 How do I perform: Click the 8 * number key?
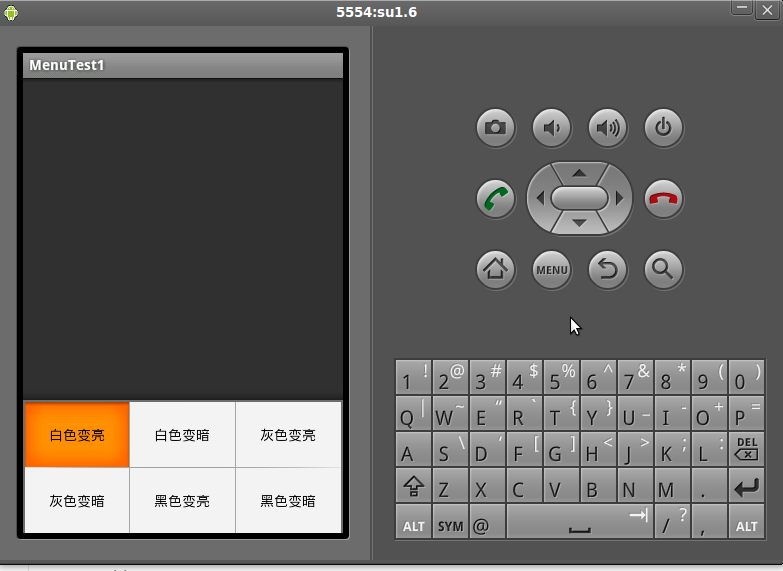(672, 377)
